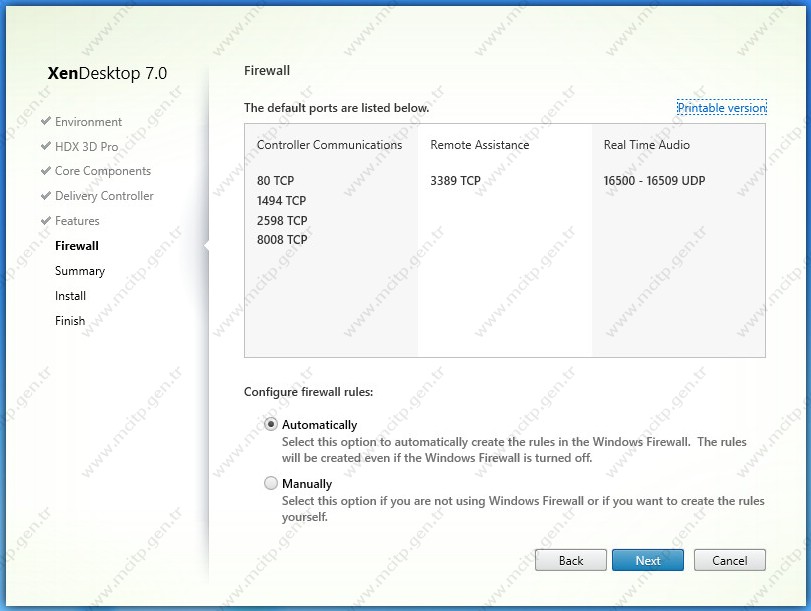811x611 pixels.
Task: Select the Finish step
Action: (70, 321)
